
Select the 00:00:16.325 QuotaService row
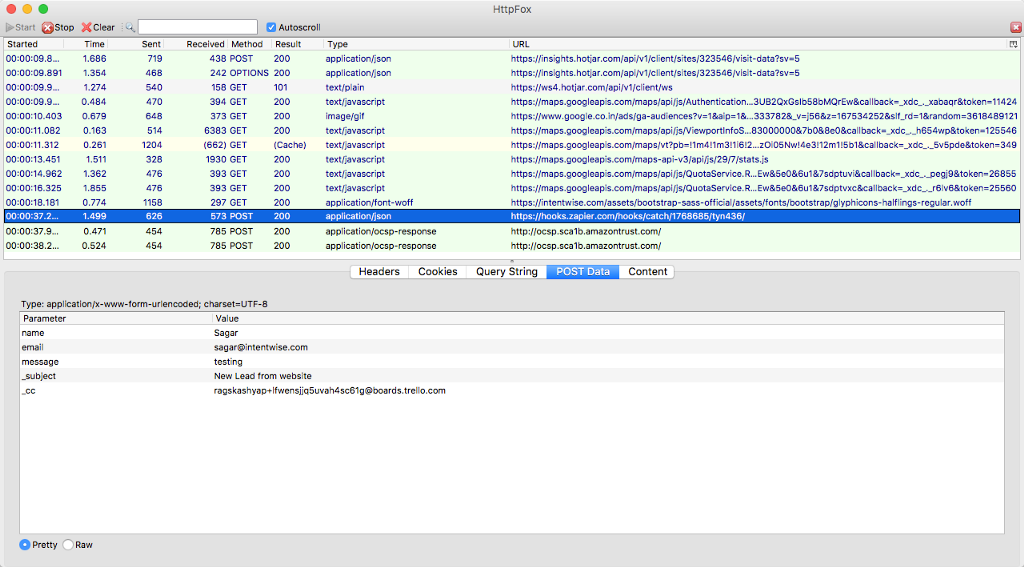(512, 188)
